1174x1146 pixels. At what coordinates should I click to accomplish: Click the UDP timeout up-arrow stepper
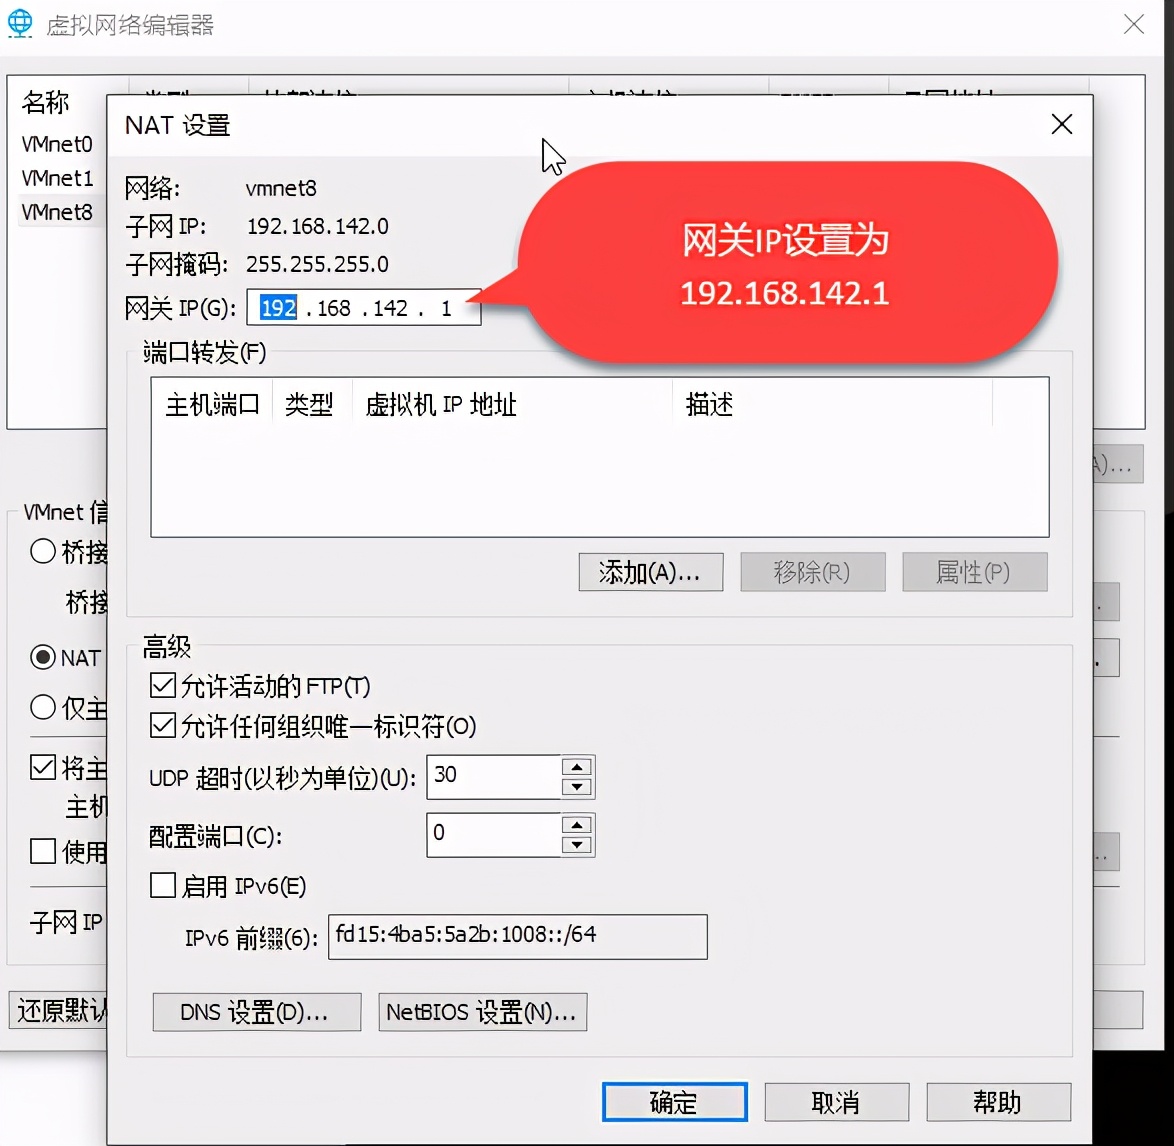576,767
